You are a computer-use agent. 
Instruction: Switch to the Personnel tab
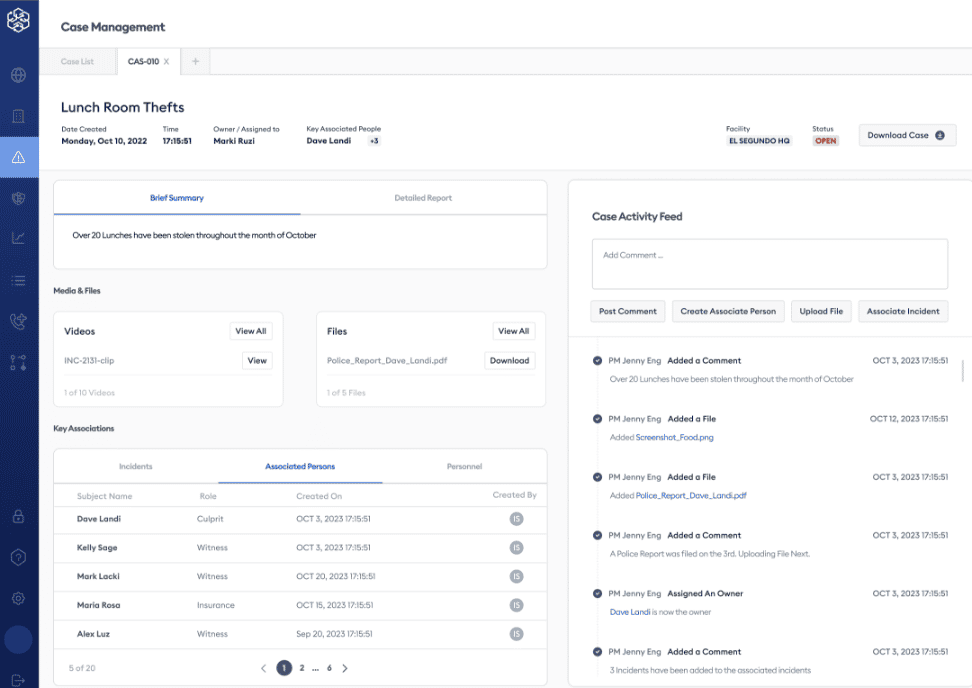click(x=464, y=466)
